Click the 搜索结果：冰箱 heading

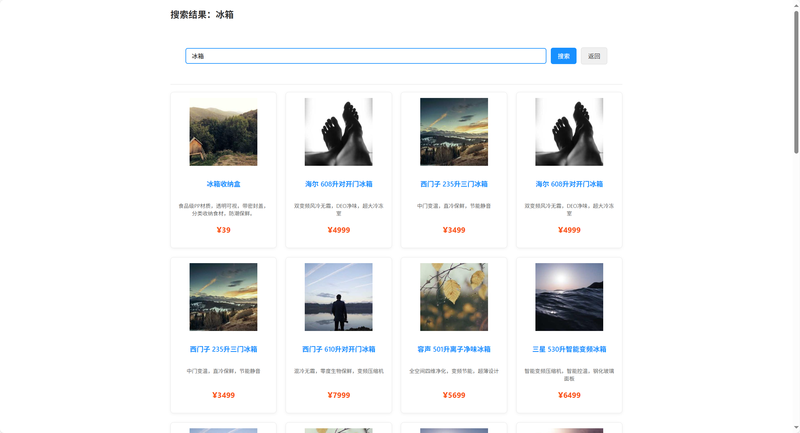(202, 15)
